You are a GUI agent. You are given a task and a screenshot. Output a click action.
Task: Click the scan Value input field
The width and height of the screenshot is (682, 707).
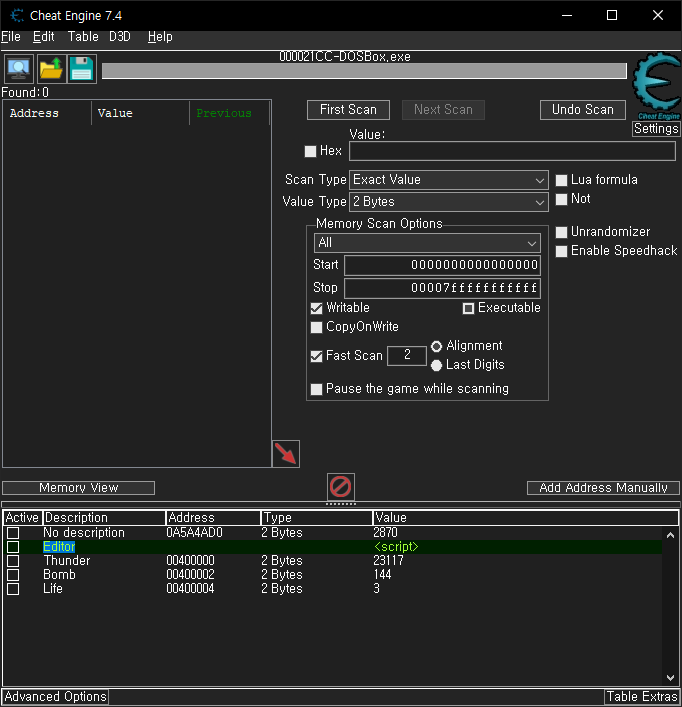[x=513, y=151]
